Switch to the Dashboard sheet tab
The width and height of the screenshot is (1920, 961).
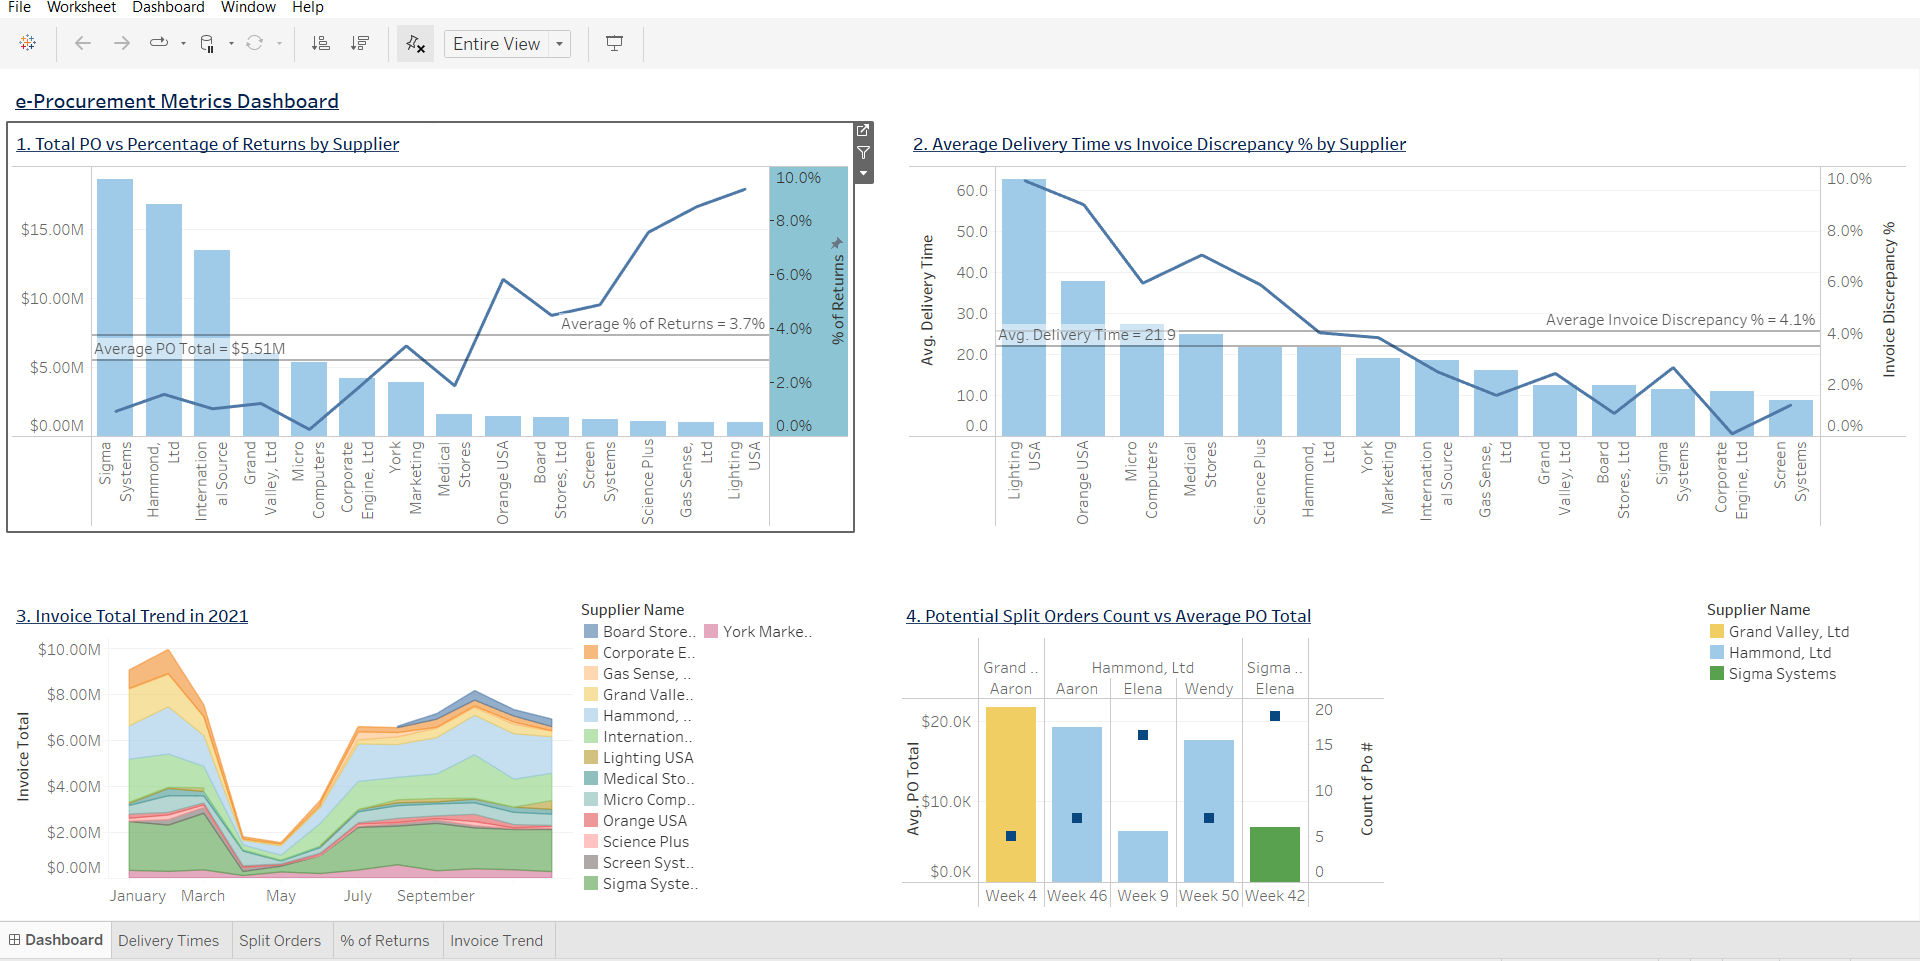tap(56, 940)
